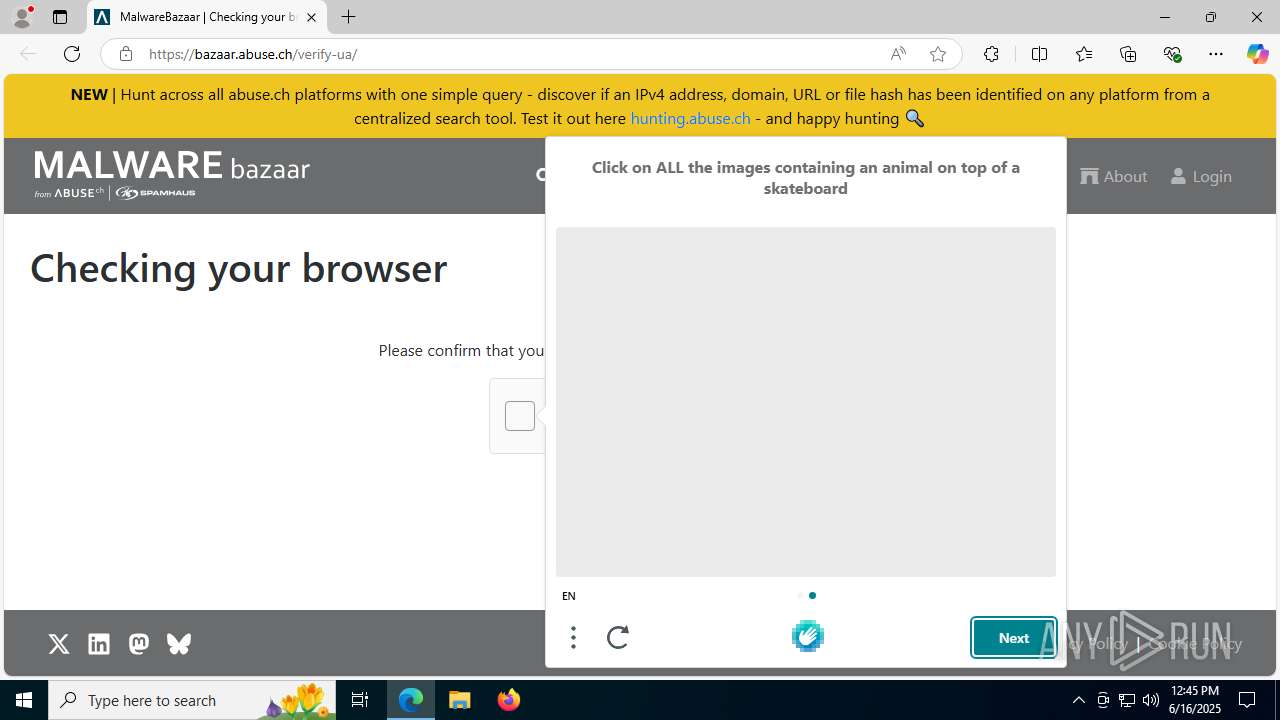
Task: Click the Edge taskbar icon
Action: point(411,700)
